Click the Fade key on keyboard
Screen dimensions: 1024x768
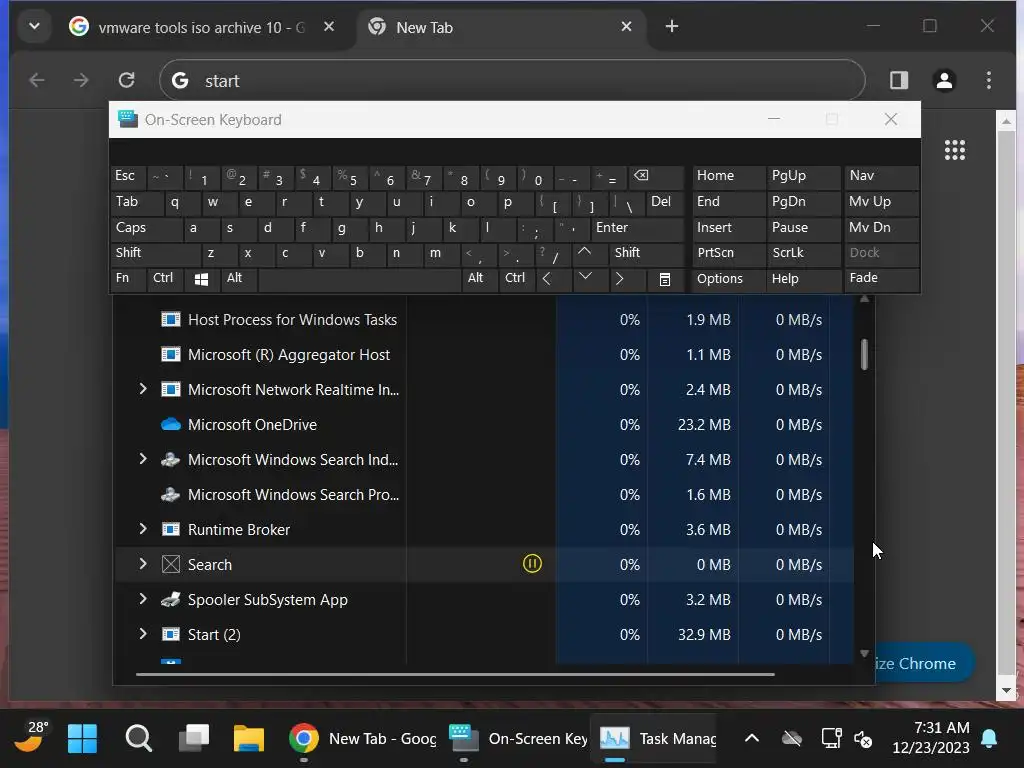(882, 279)
